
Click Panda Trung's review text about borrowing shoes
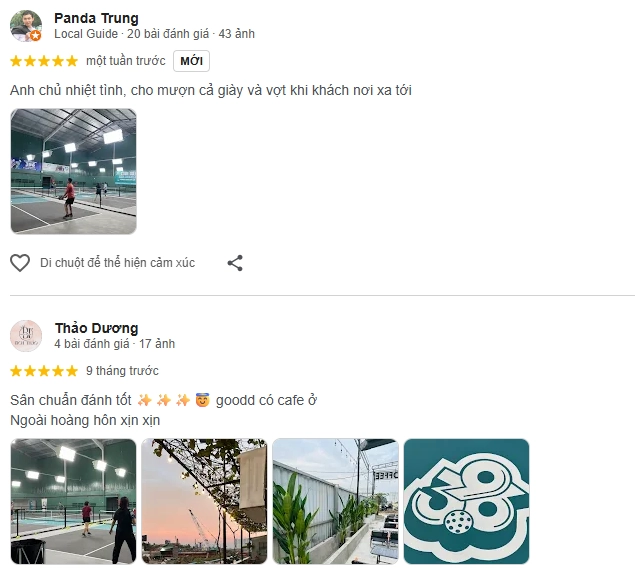pyautogui.click(x=211, y=90)
